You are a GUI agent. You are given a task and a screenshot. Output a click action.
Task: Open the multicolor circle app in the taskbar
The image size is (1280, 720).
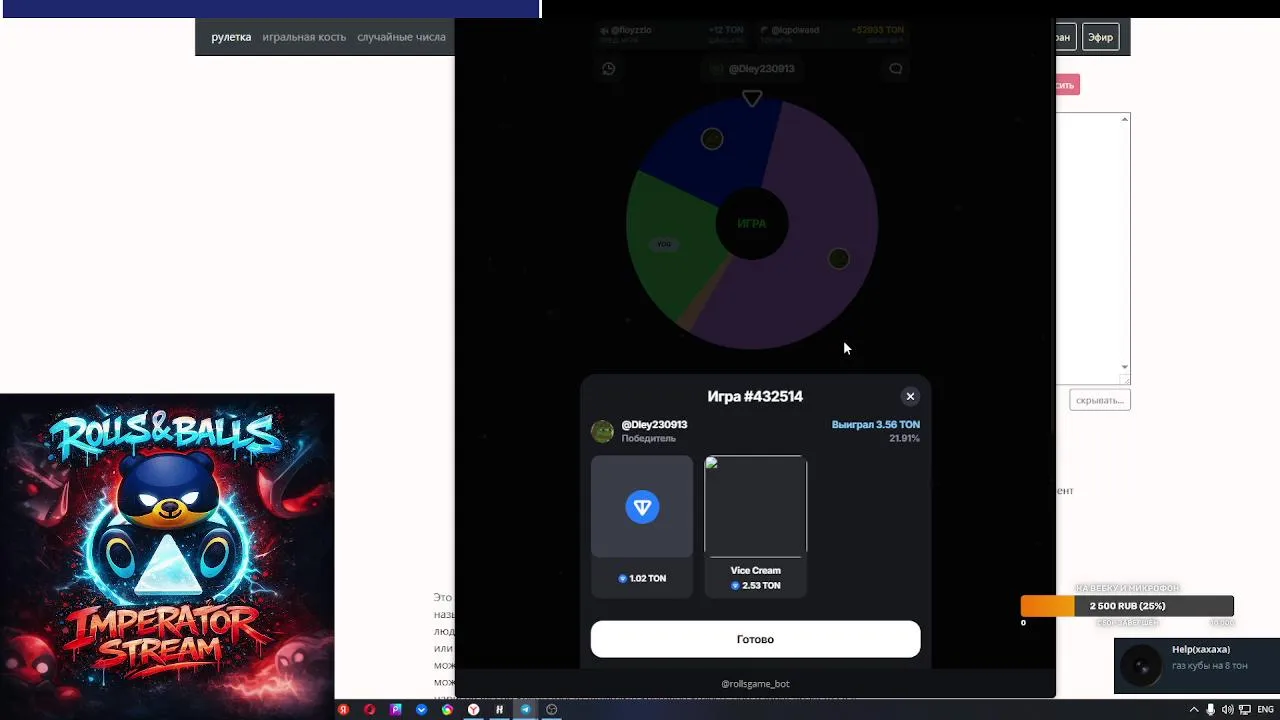[447, 709]
